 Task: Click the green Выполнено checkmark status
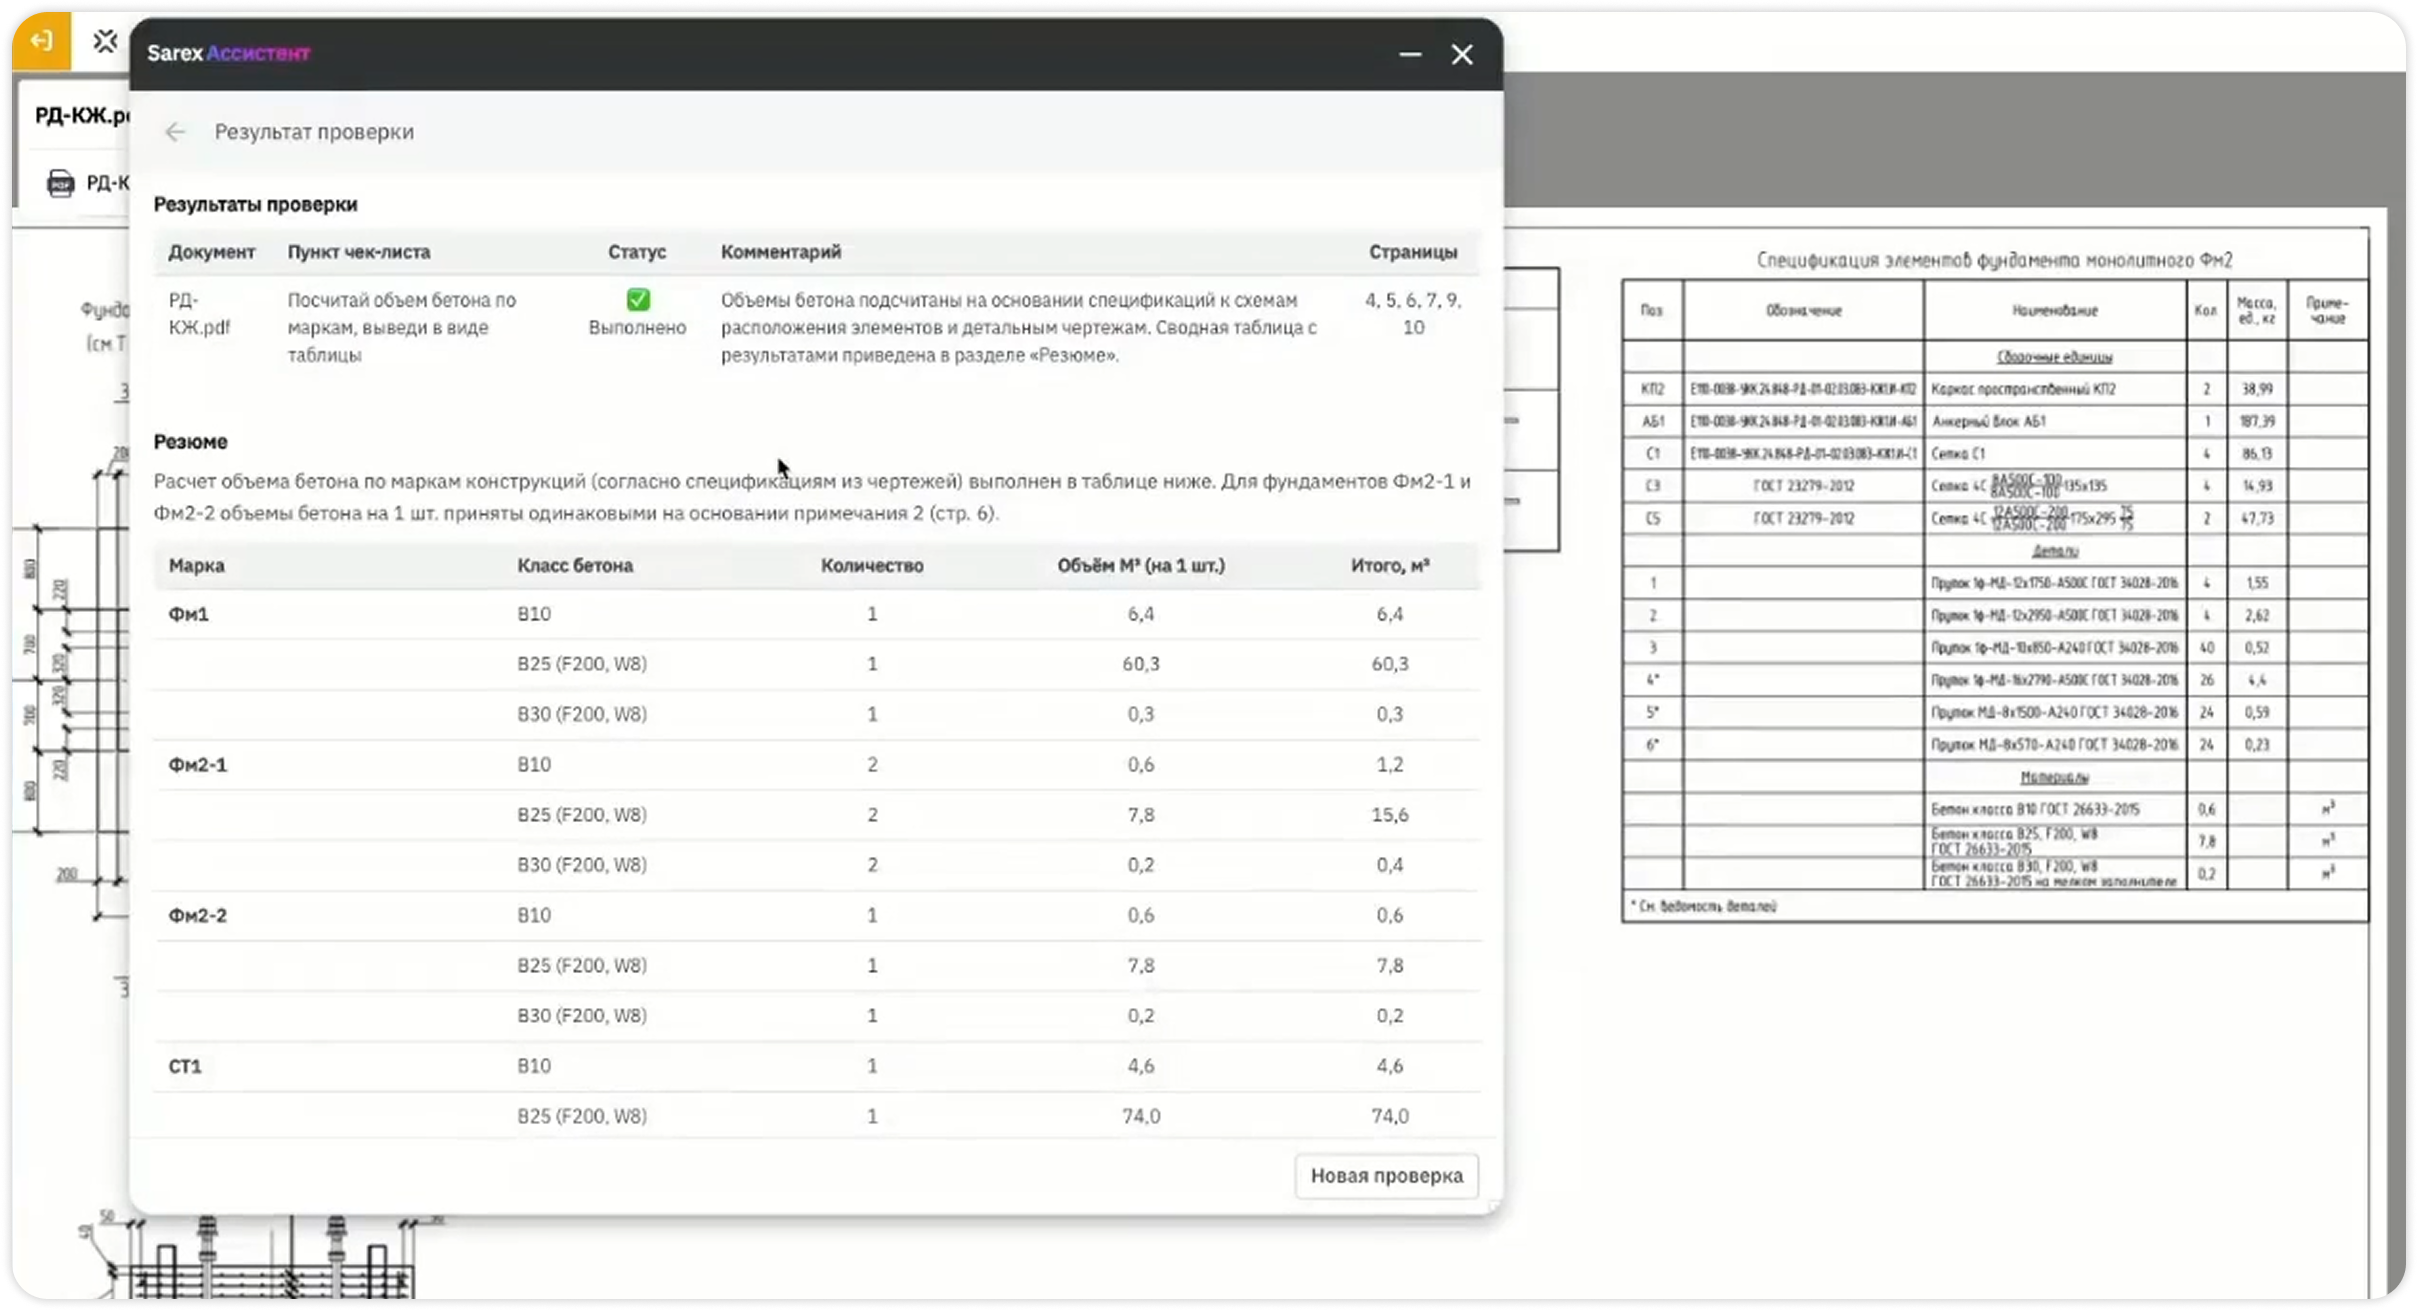click(x=638, y=299)
